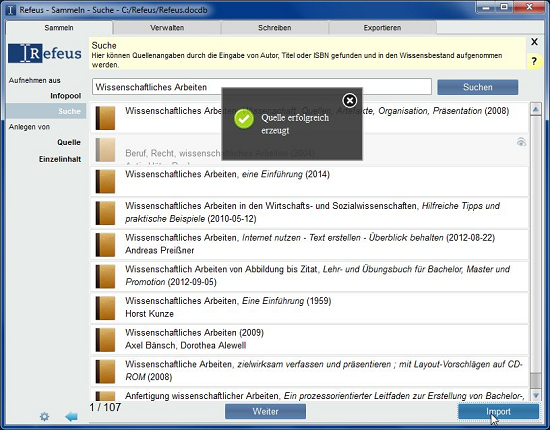Select result 'zielwirksam verfassen und präsentieren'
The height and width of the screenshot is (430, 550).
[x=309, y=371]
